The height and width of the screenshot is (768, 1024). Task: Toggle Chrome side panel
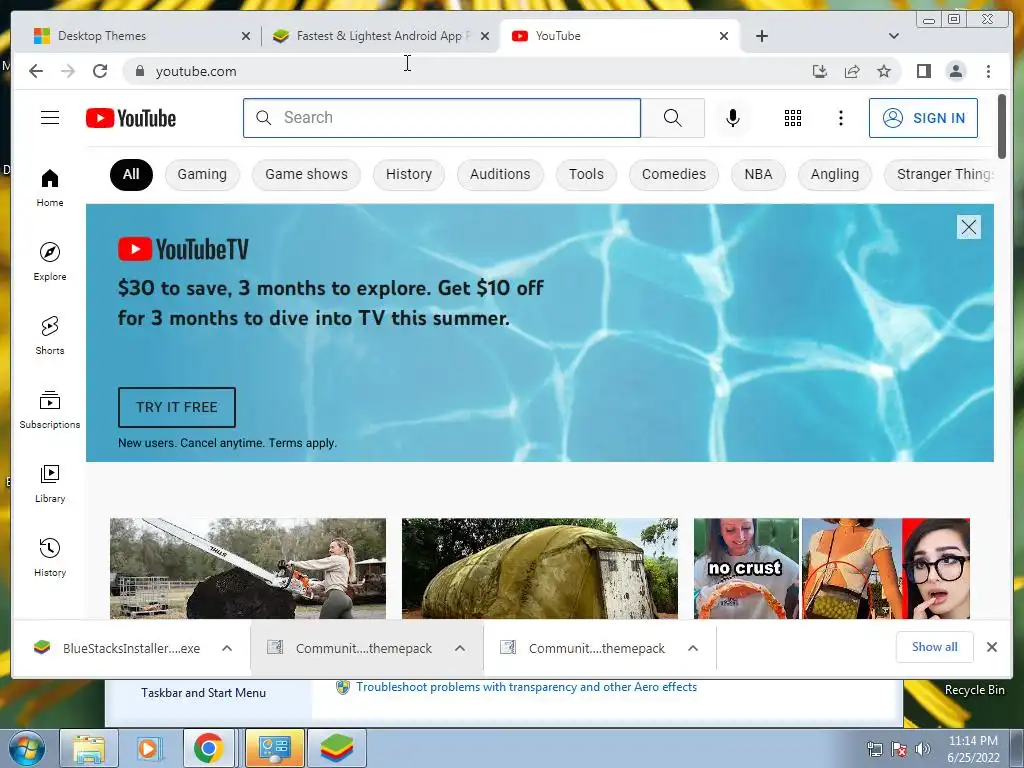pyautogui.click(x=923, y=71)
